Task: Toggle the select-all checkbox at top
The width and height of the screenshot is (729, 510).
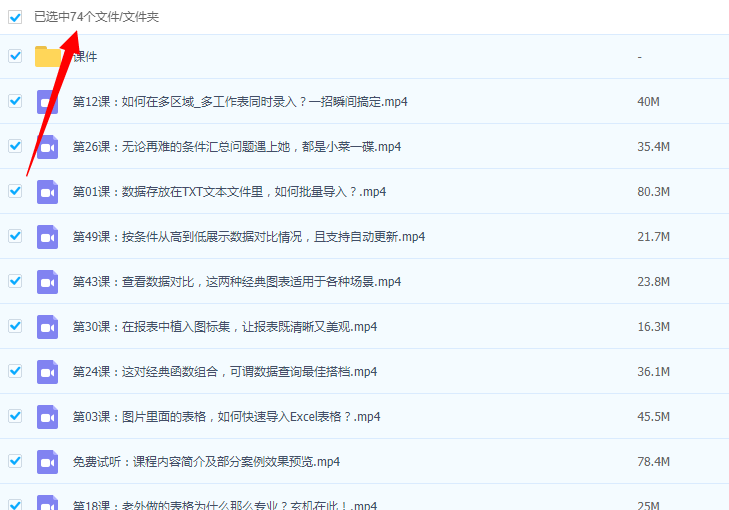Action: point(15,17)
